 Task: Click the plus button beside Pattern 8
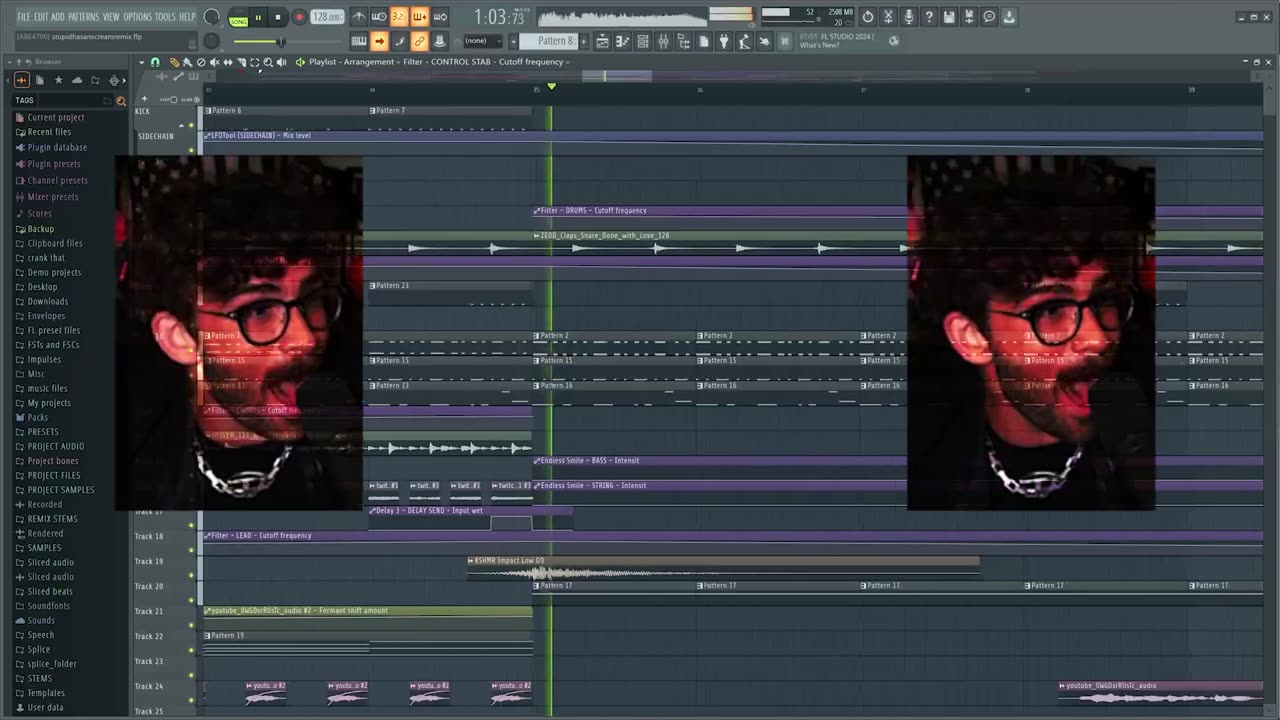[x=584, y=41]
